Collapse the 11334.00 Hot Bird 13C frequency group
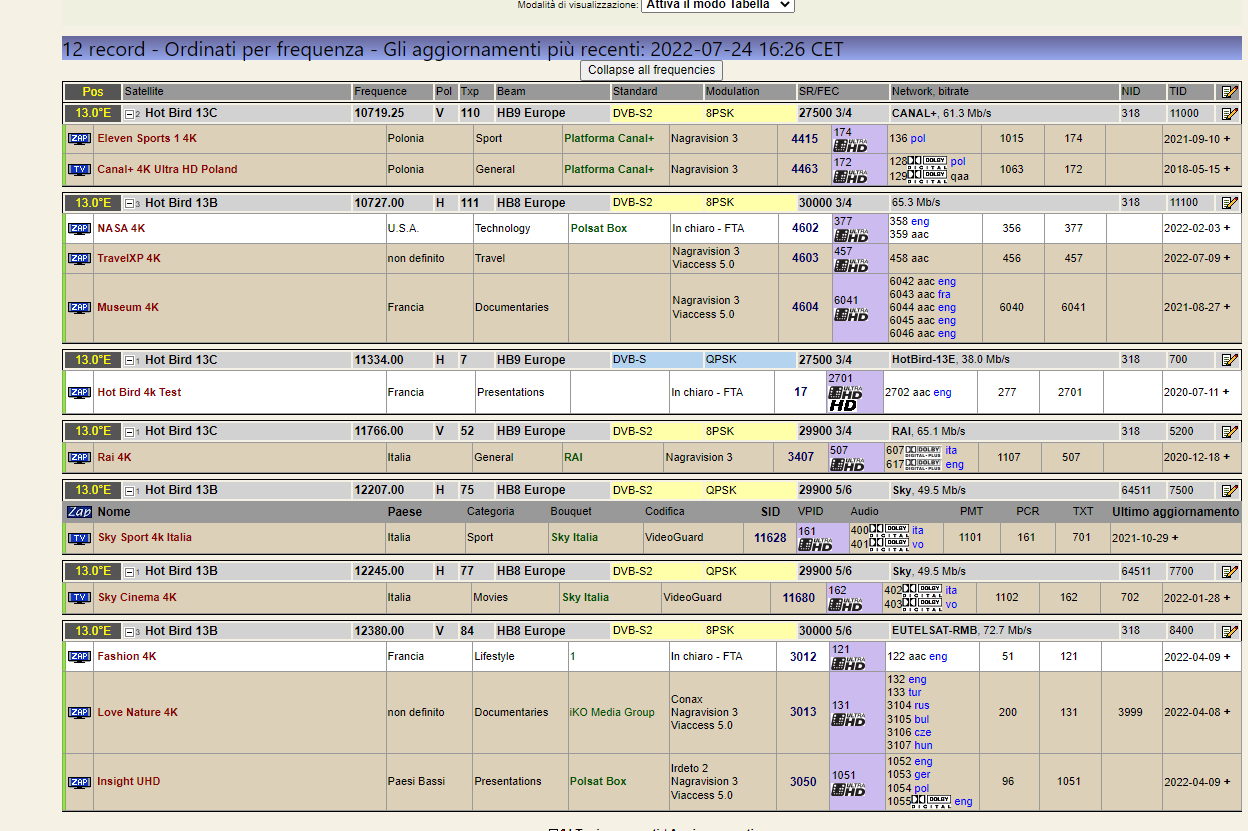This screenshot has width=1248, height=831. [130, 361]
